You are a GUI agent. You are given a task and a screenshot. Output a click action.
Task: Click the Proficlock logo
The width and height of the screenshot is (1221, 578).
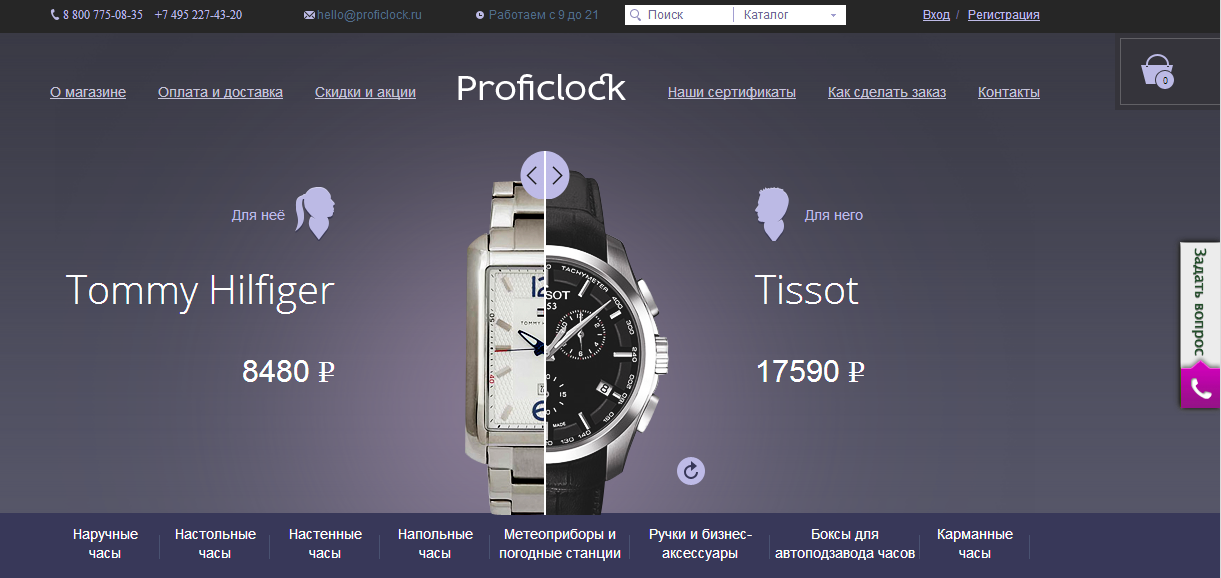[541, 88]
